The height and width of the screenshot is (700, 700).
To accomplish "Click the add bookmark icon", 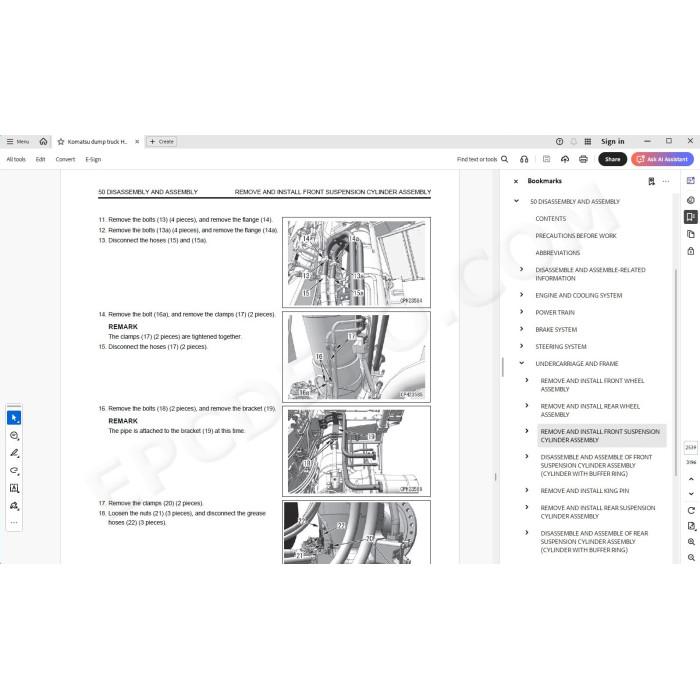I will pos(651,181).
